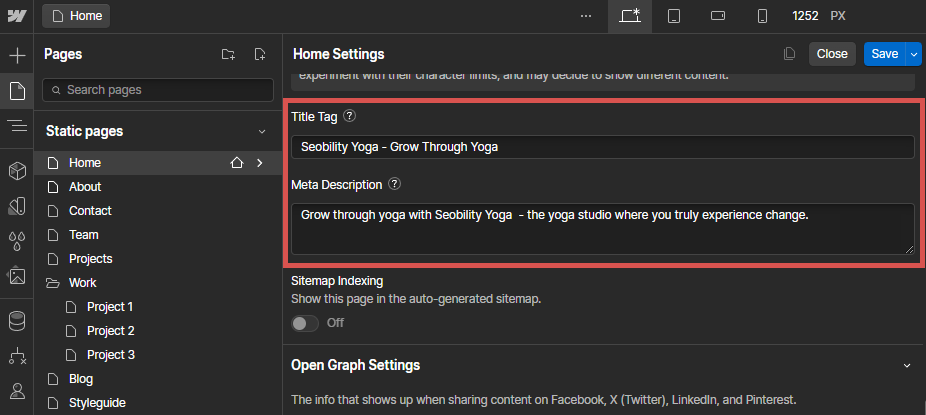Open the Logic flows icon
Image resolution: width=926 pixels, height=415 pixels.
click(x=17, y=355)
